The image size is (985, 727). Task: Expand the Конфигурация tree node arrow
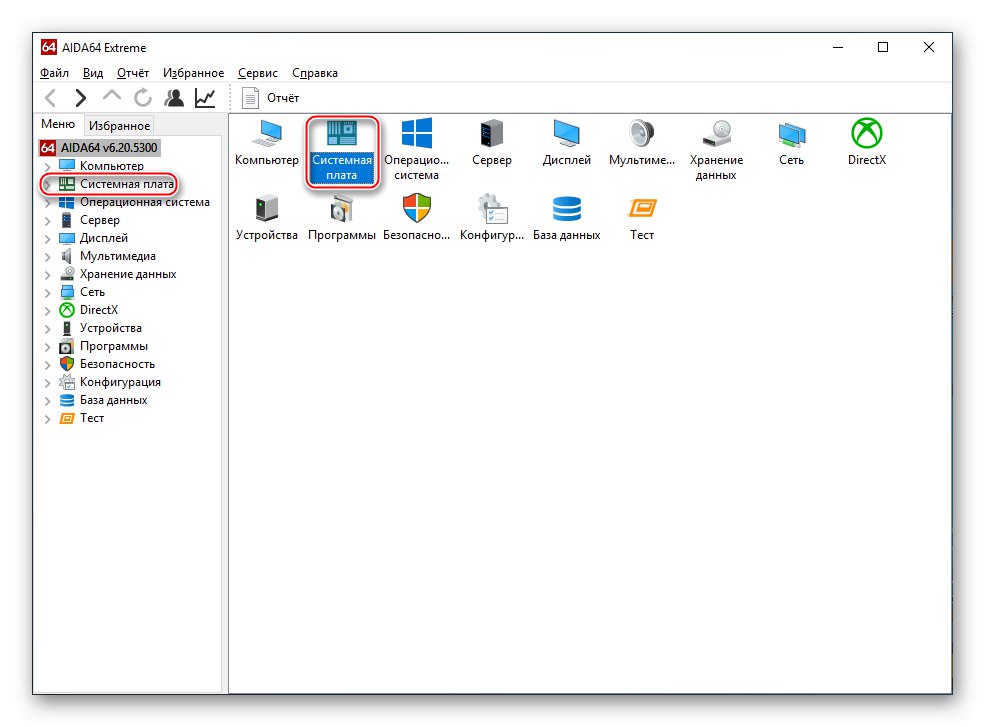point(48,383)
